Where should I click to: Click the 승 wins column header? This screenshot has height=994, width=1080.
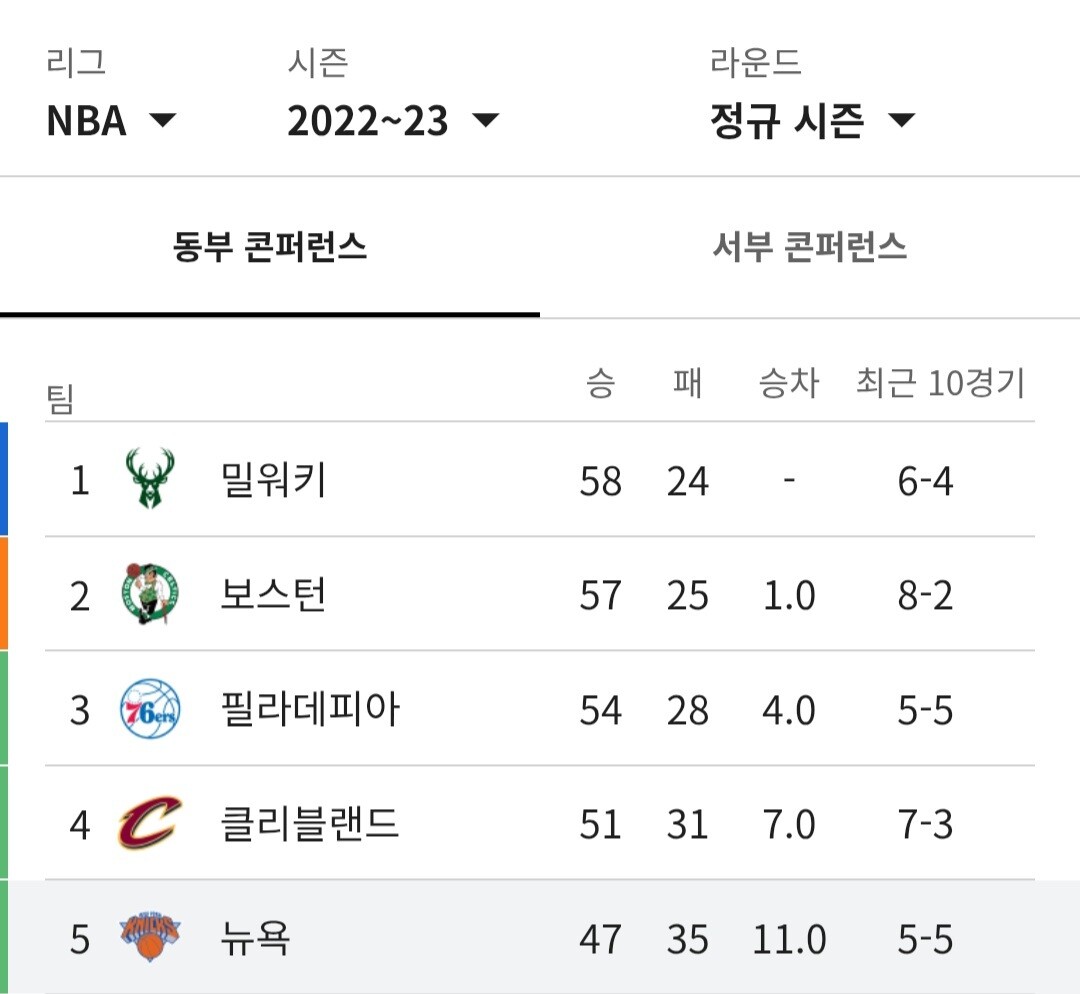click(x=600, y=383)
